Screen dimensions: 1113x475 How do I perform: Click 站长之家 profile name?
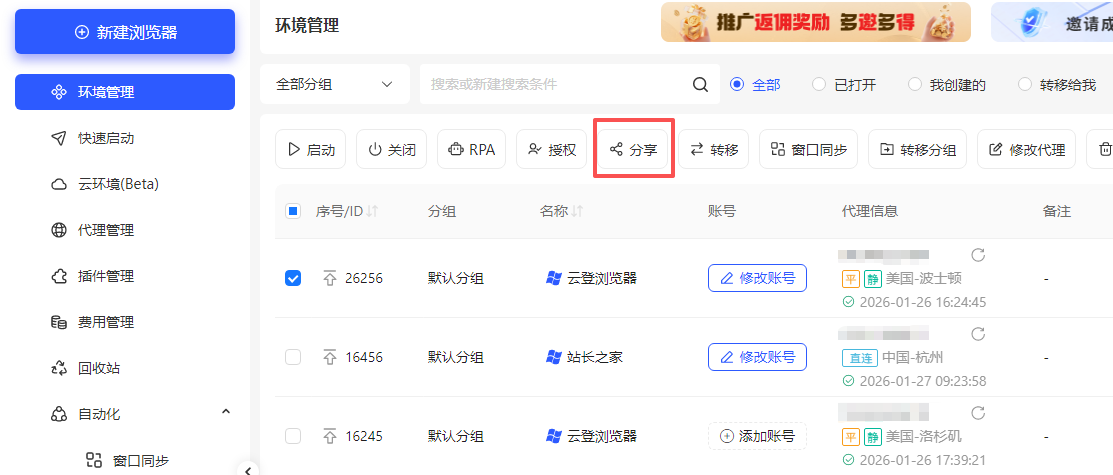(595, 357)
